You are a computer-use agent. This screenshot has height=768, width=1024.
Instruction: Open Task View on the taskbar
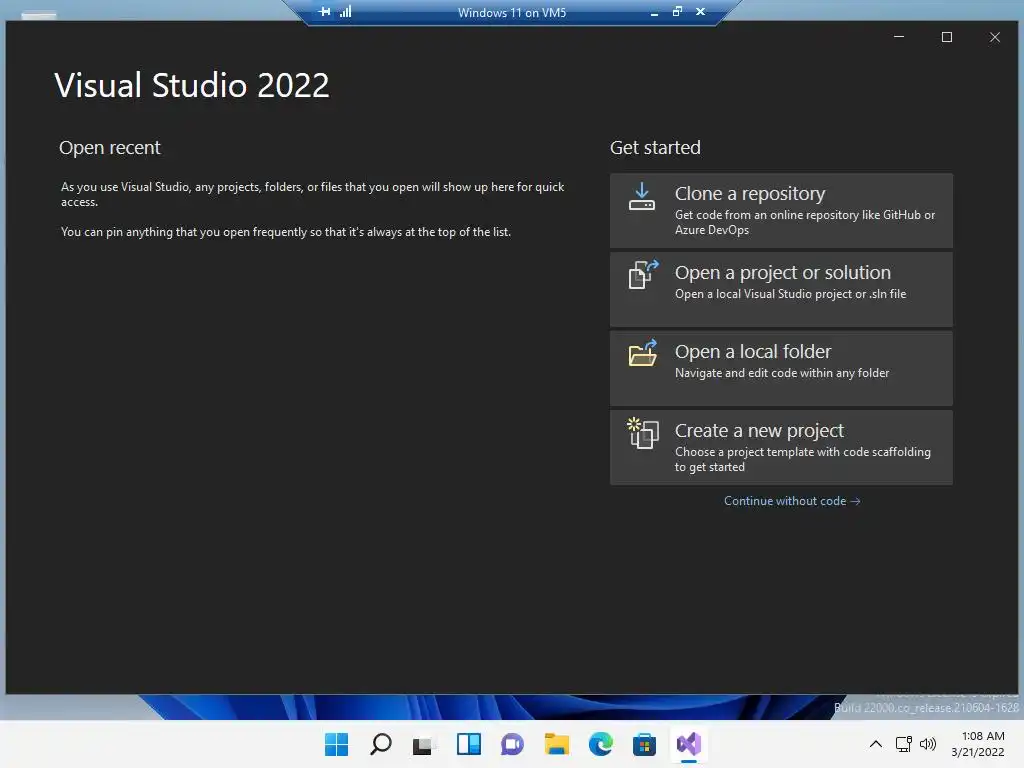click(424, 744)
